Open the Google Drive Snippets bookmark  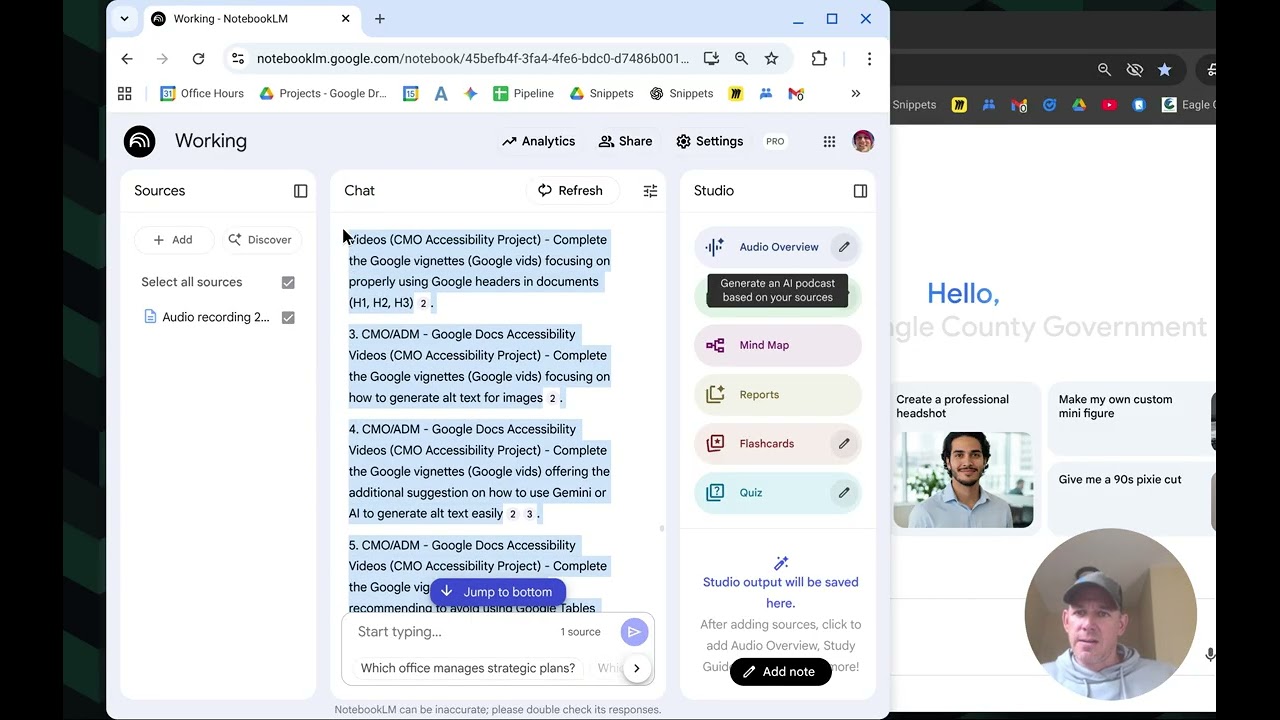601,93
